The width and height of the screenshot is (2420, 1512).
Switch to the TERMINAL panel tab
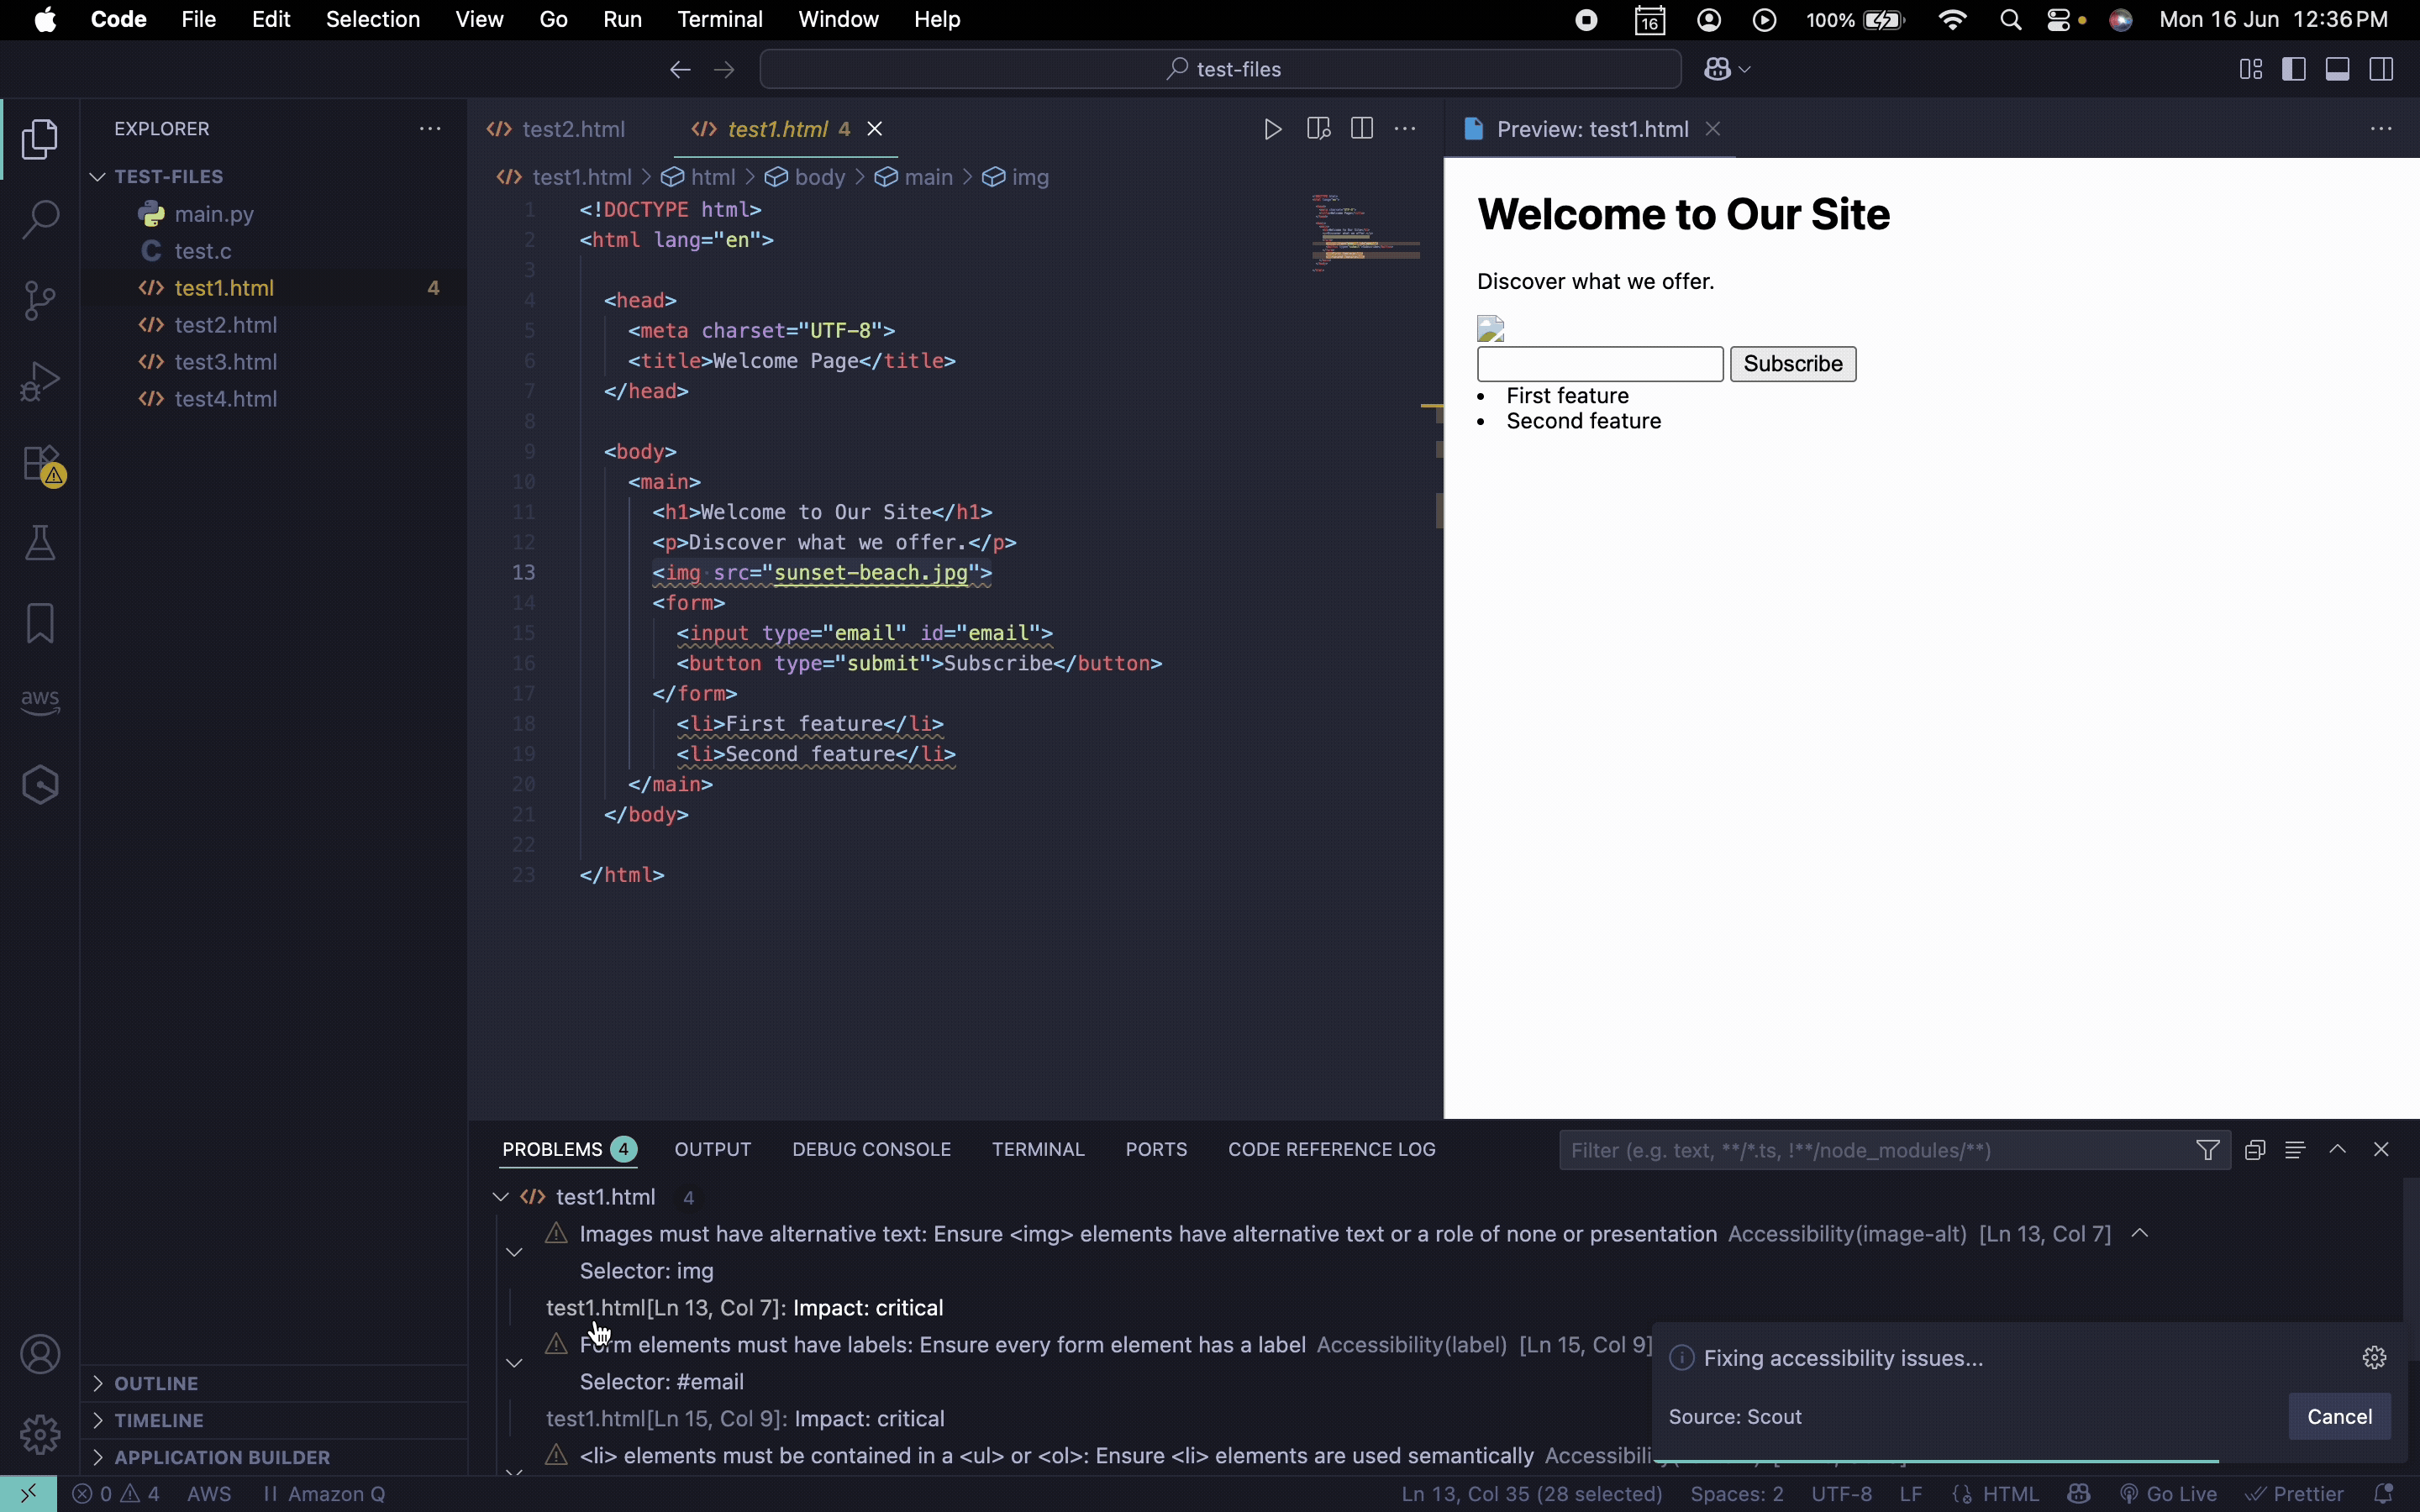(1037, 1149)
